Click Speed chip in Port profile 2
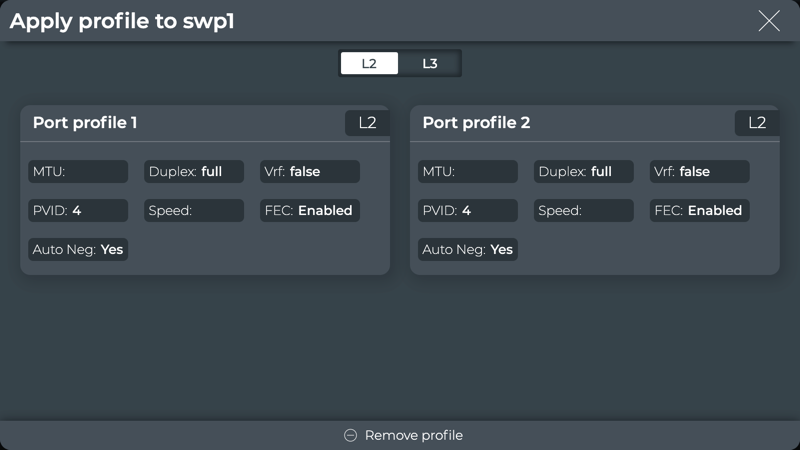Viewport: 800px width, 450px height. pos(584,210)
